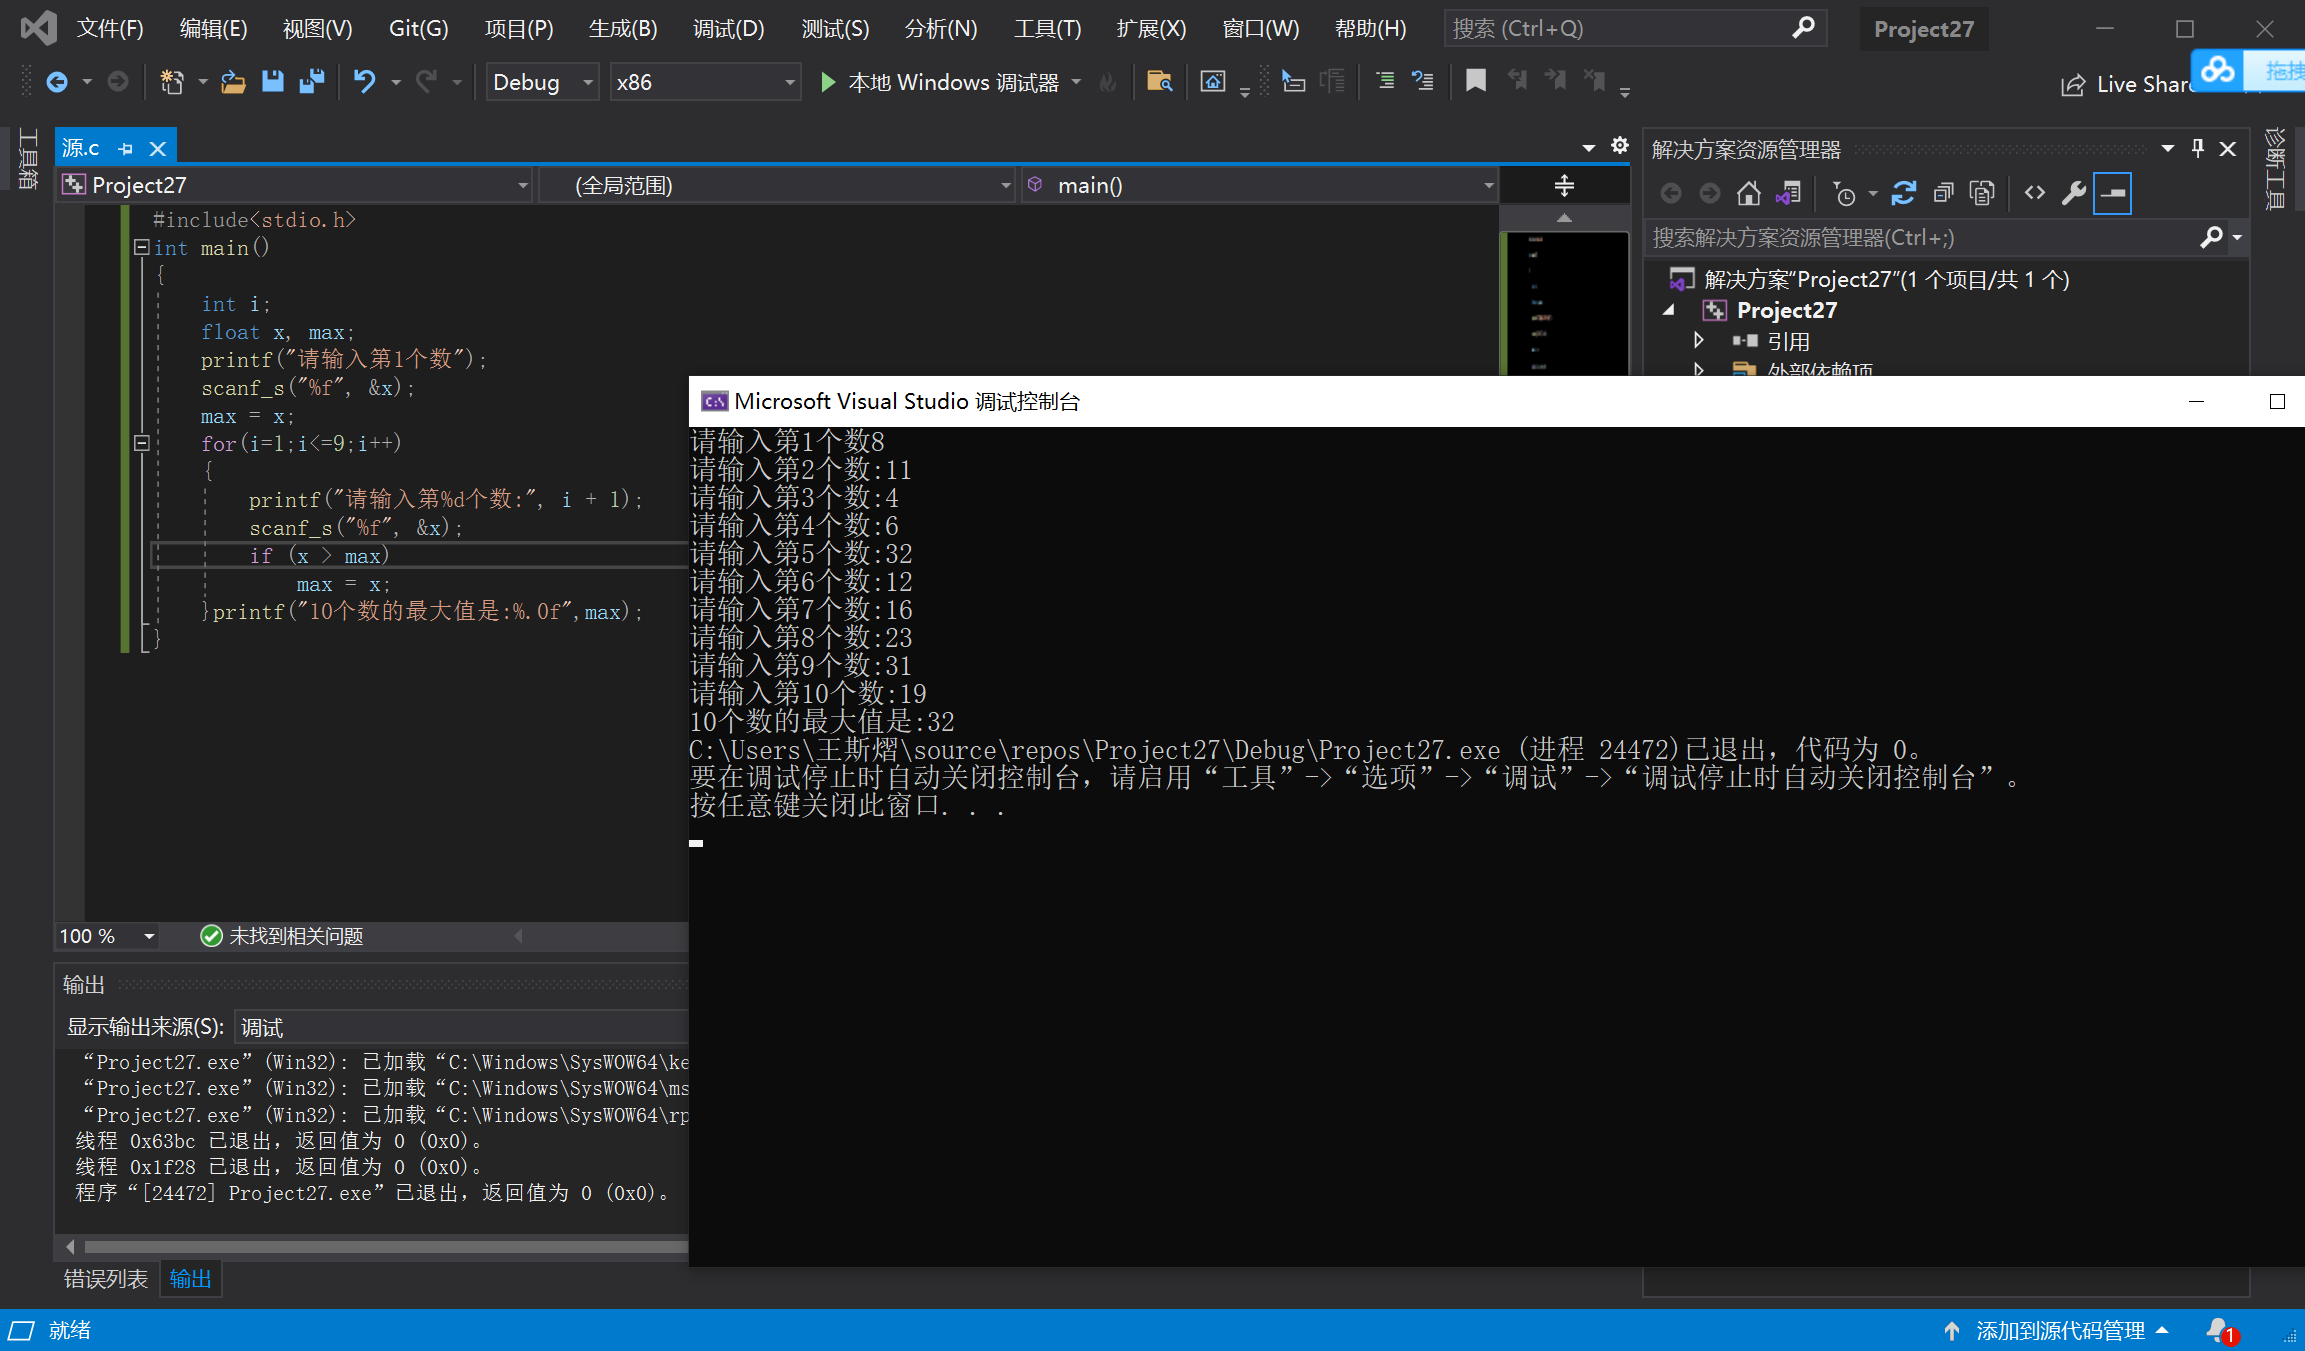Toggle auto-hide pin on the Solution Explorer panel
The image size is (2305, 1351).
[x=2198, y=149]
